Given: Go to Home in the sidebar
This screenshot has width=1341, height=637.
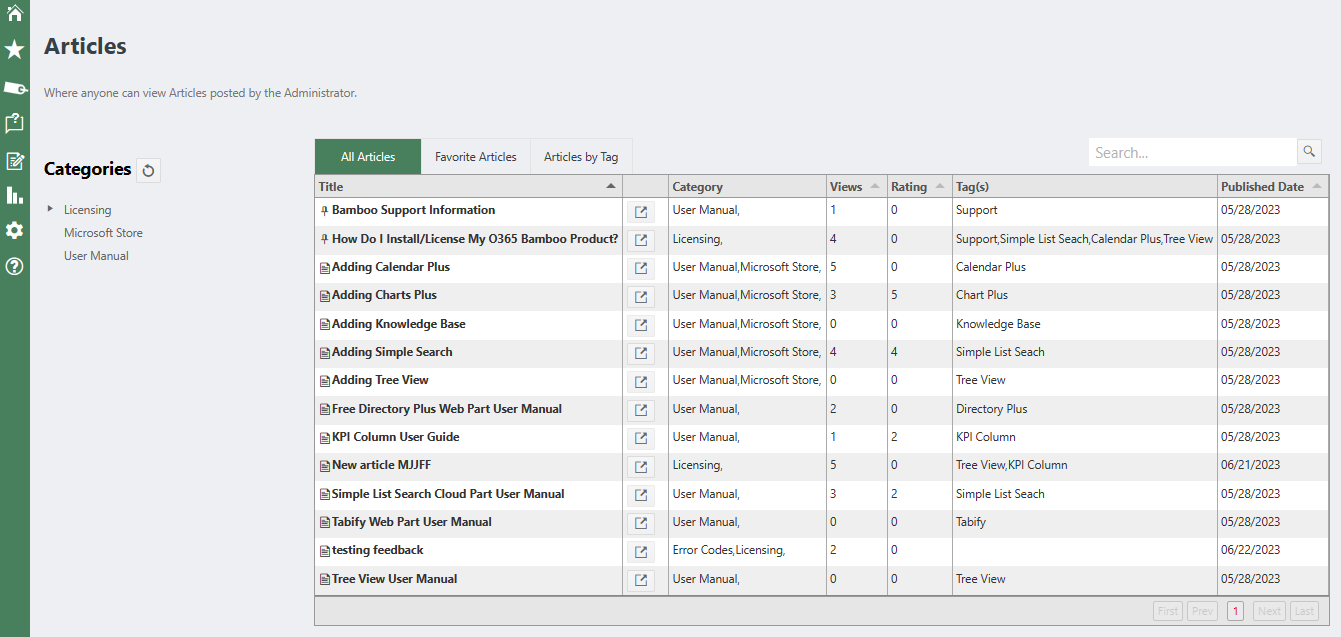Looking at the screenshot, I should pyautogui.click(x=14, y=13).
